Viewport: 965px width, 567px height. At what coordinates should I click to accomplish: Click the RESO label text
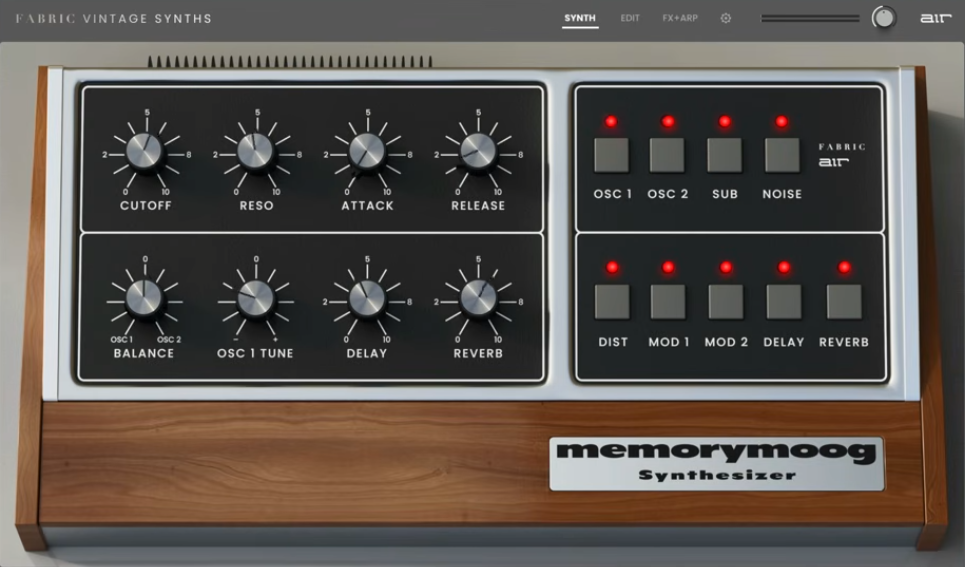257,206
